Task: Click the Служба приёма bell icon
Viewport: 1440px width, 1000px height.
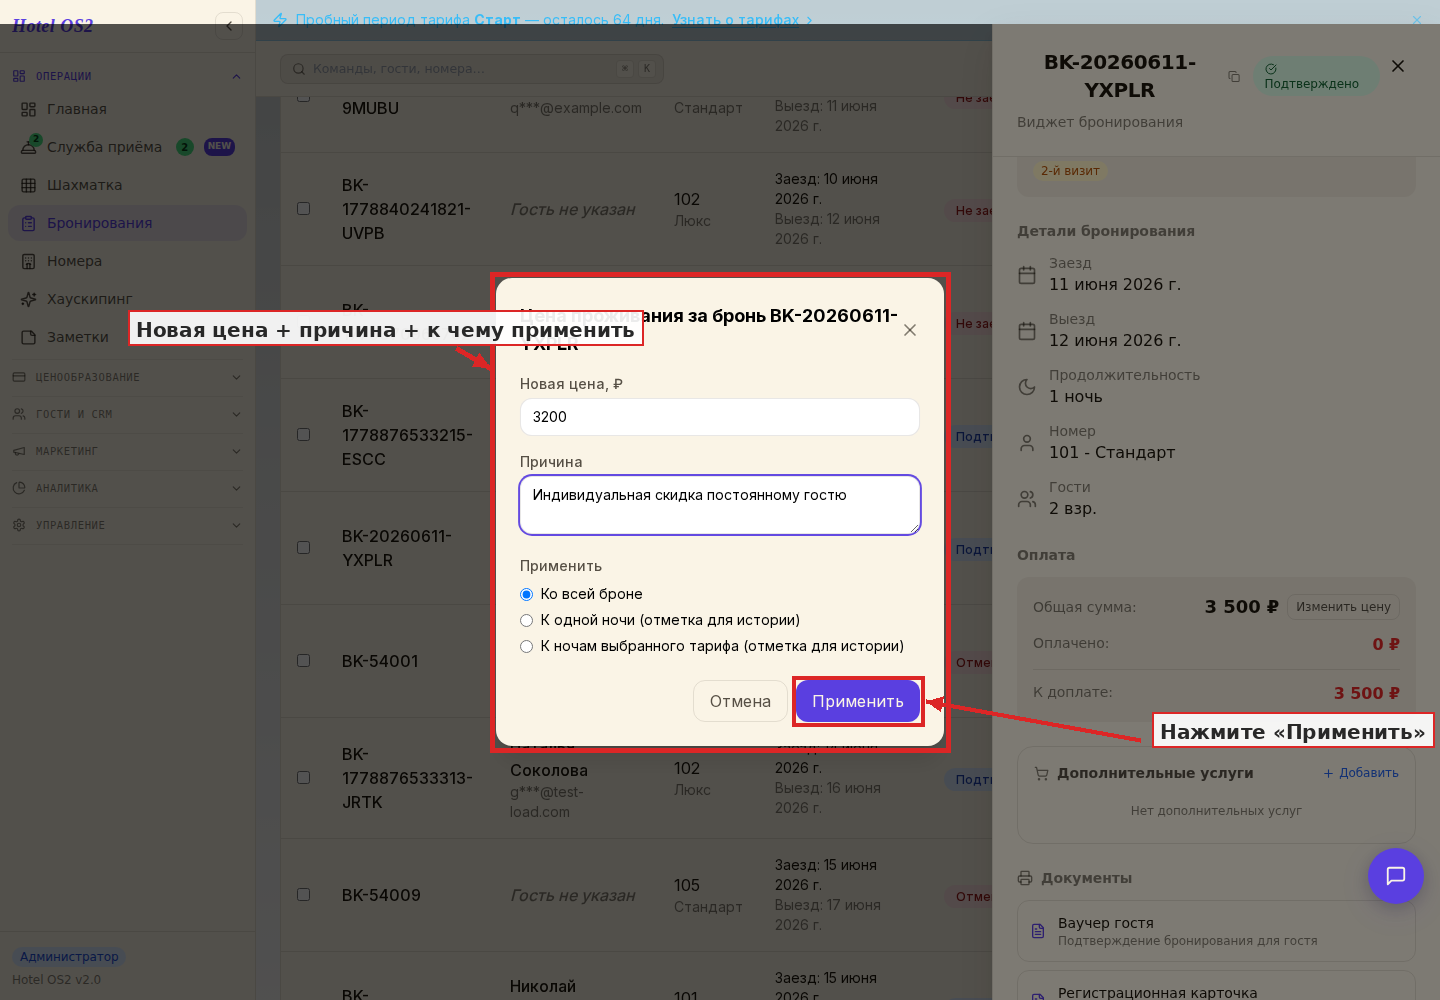Action: point(28,147)
